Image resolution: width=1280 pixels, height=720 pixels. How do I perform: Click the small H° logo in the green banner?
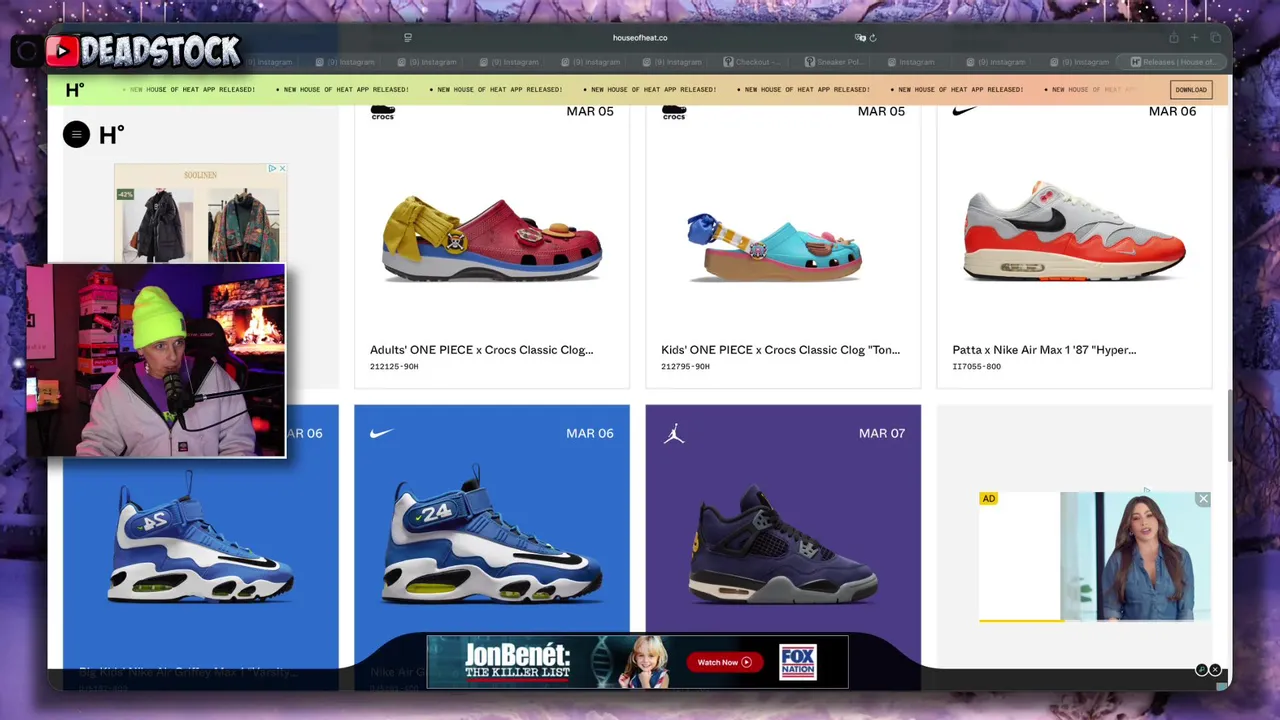(74, 90)
